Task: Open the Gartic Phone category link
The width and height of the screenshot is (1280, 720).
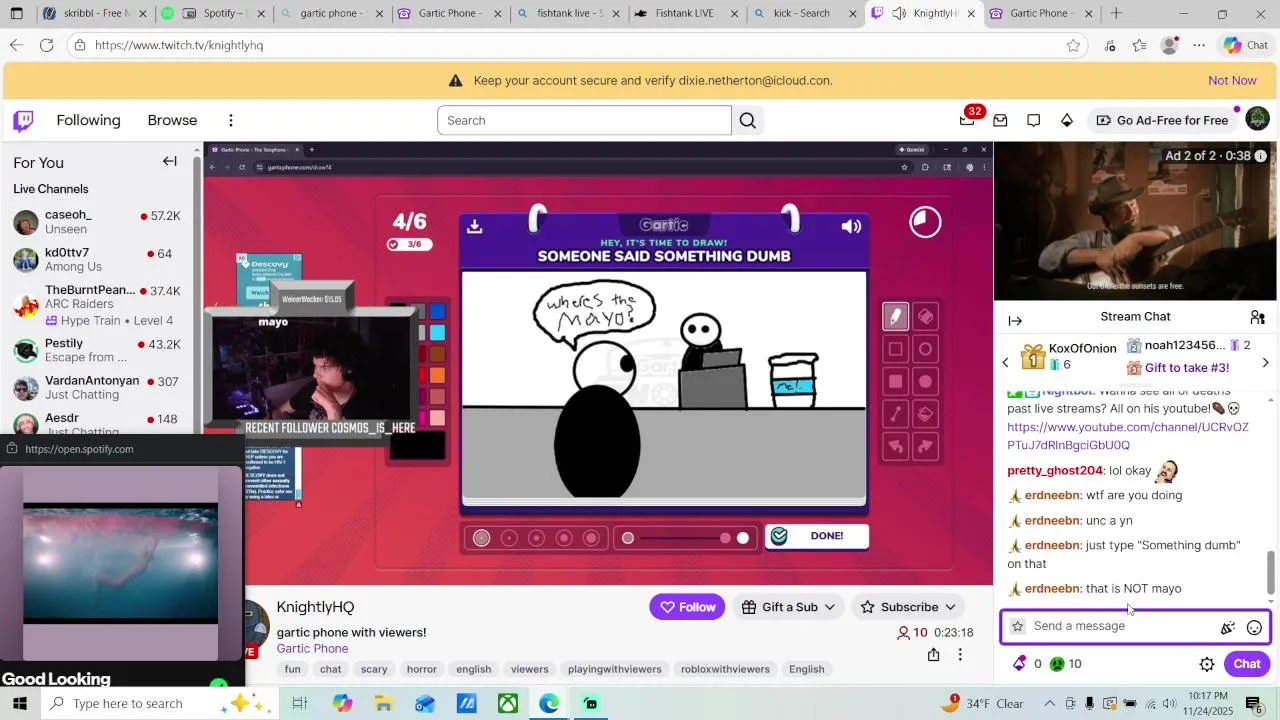Action: pyautogui.click(x=312, y=648)
